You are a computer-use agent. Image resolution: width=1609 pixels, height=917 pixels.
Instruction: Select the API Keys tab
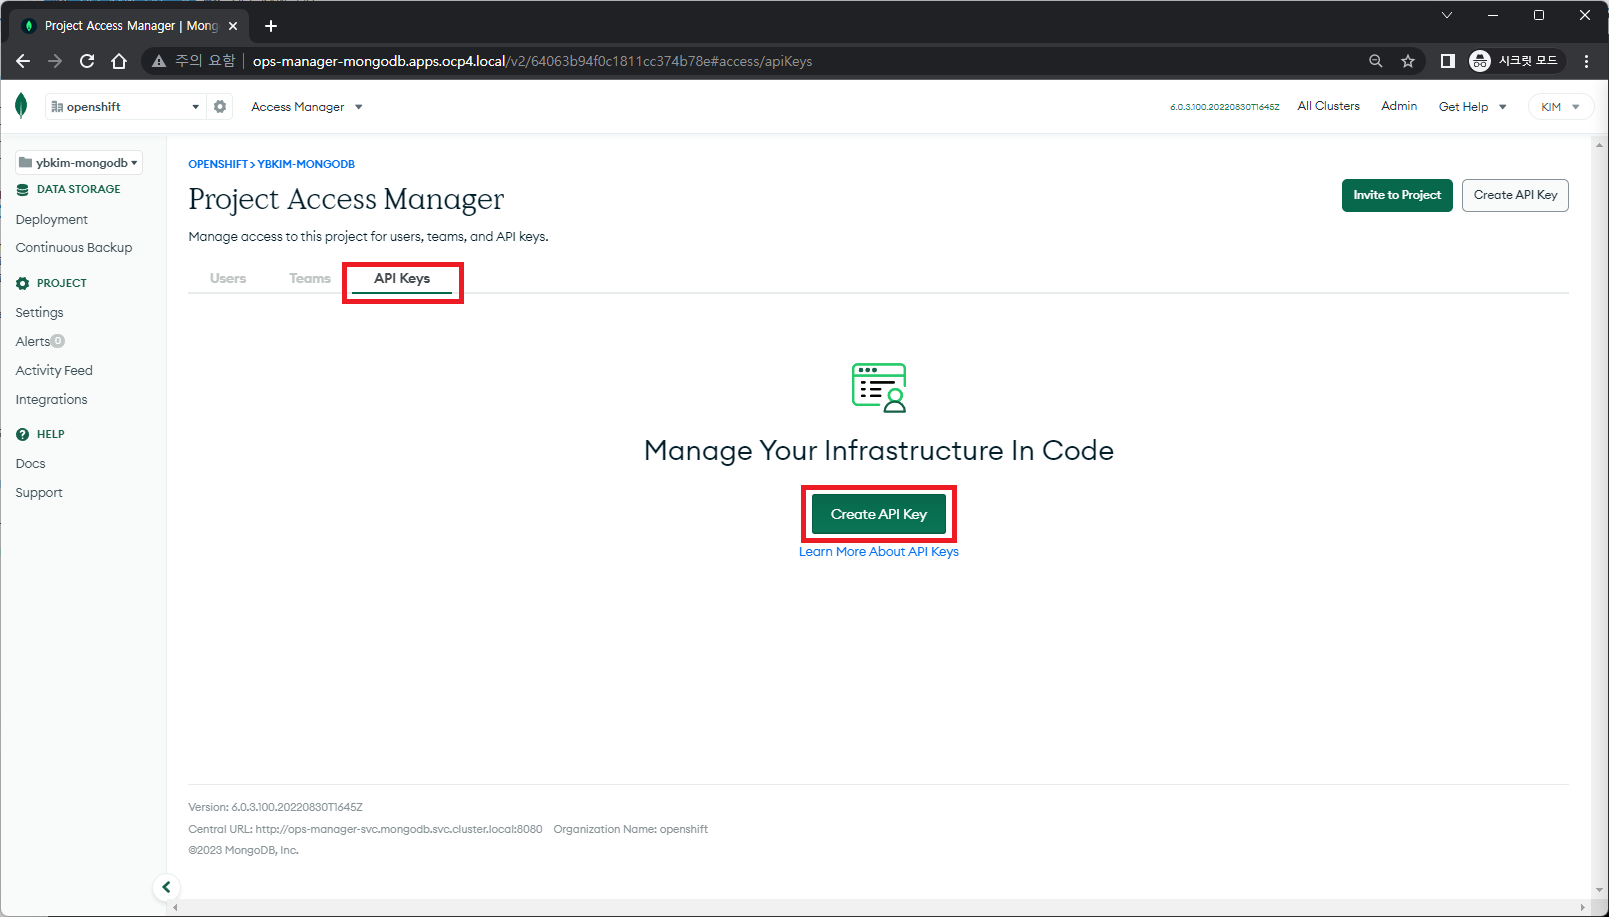point(402,278)
